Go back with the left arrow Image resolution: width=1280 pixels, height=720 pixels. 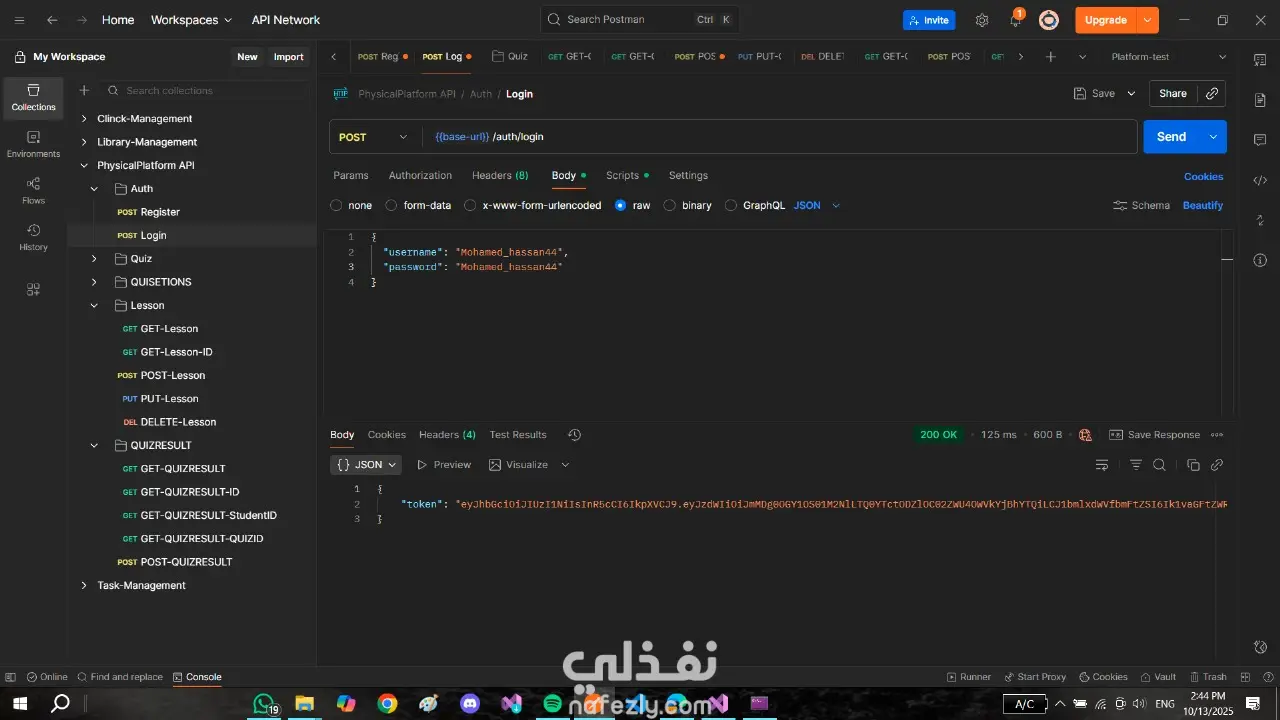click(52, 20)
